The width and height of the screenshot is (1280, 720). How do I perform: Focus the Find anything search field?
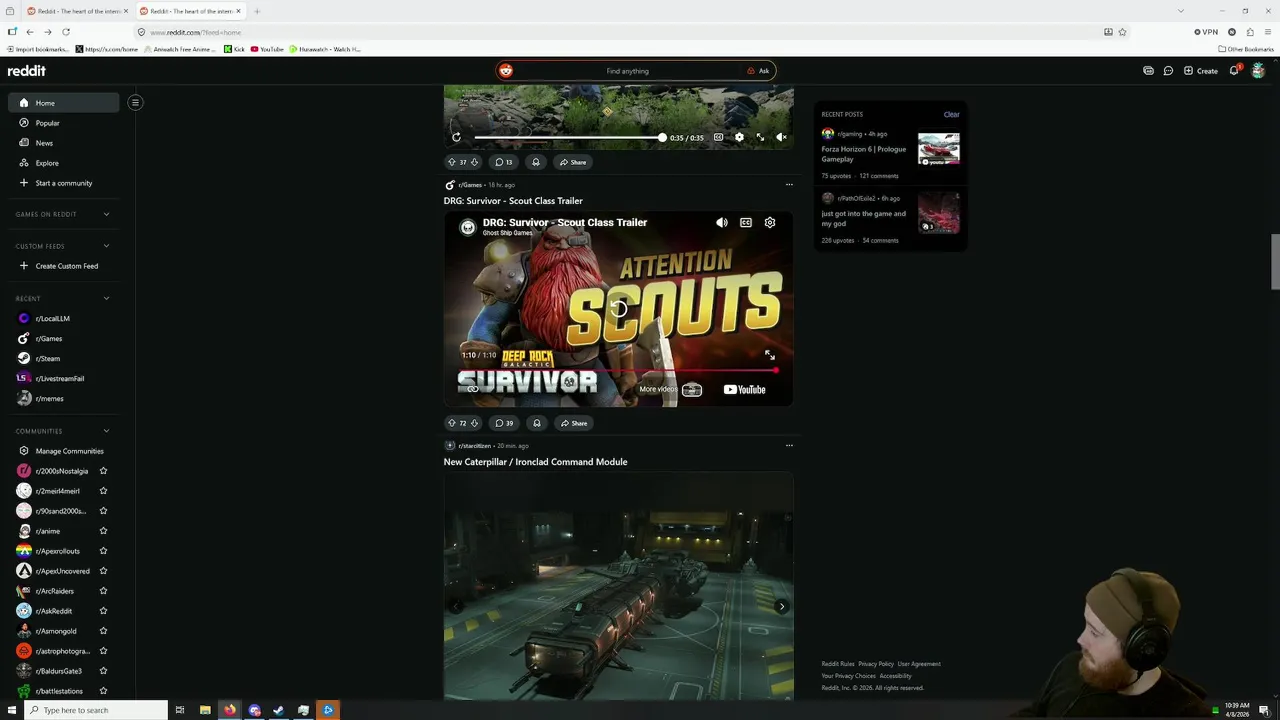[x=627, y=71]
